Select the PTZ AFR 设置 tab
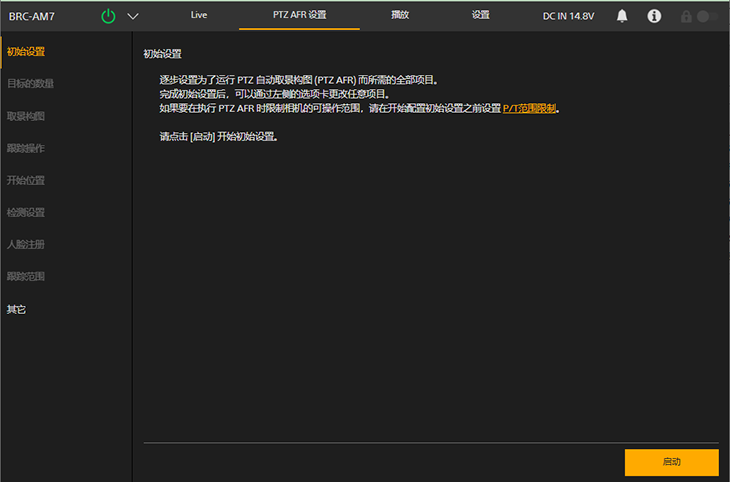The height and width of the screenshot is (482, 730). [299, 15]
